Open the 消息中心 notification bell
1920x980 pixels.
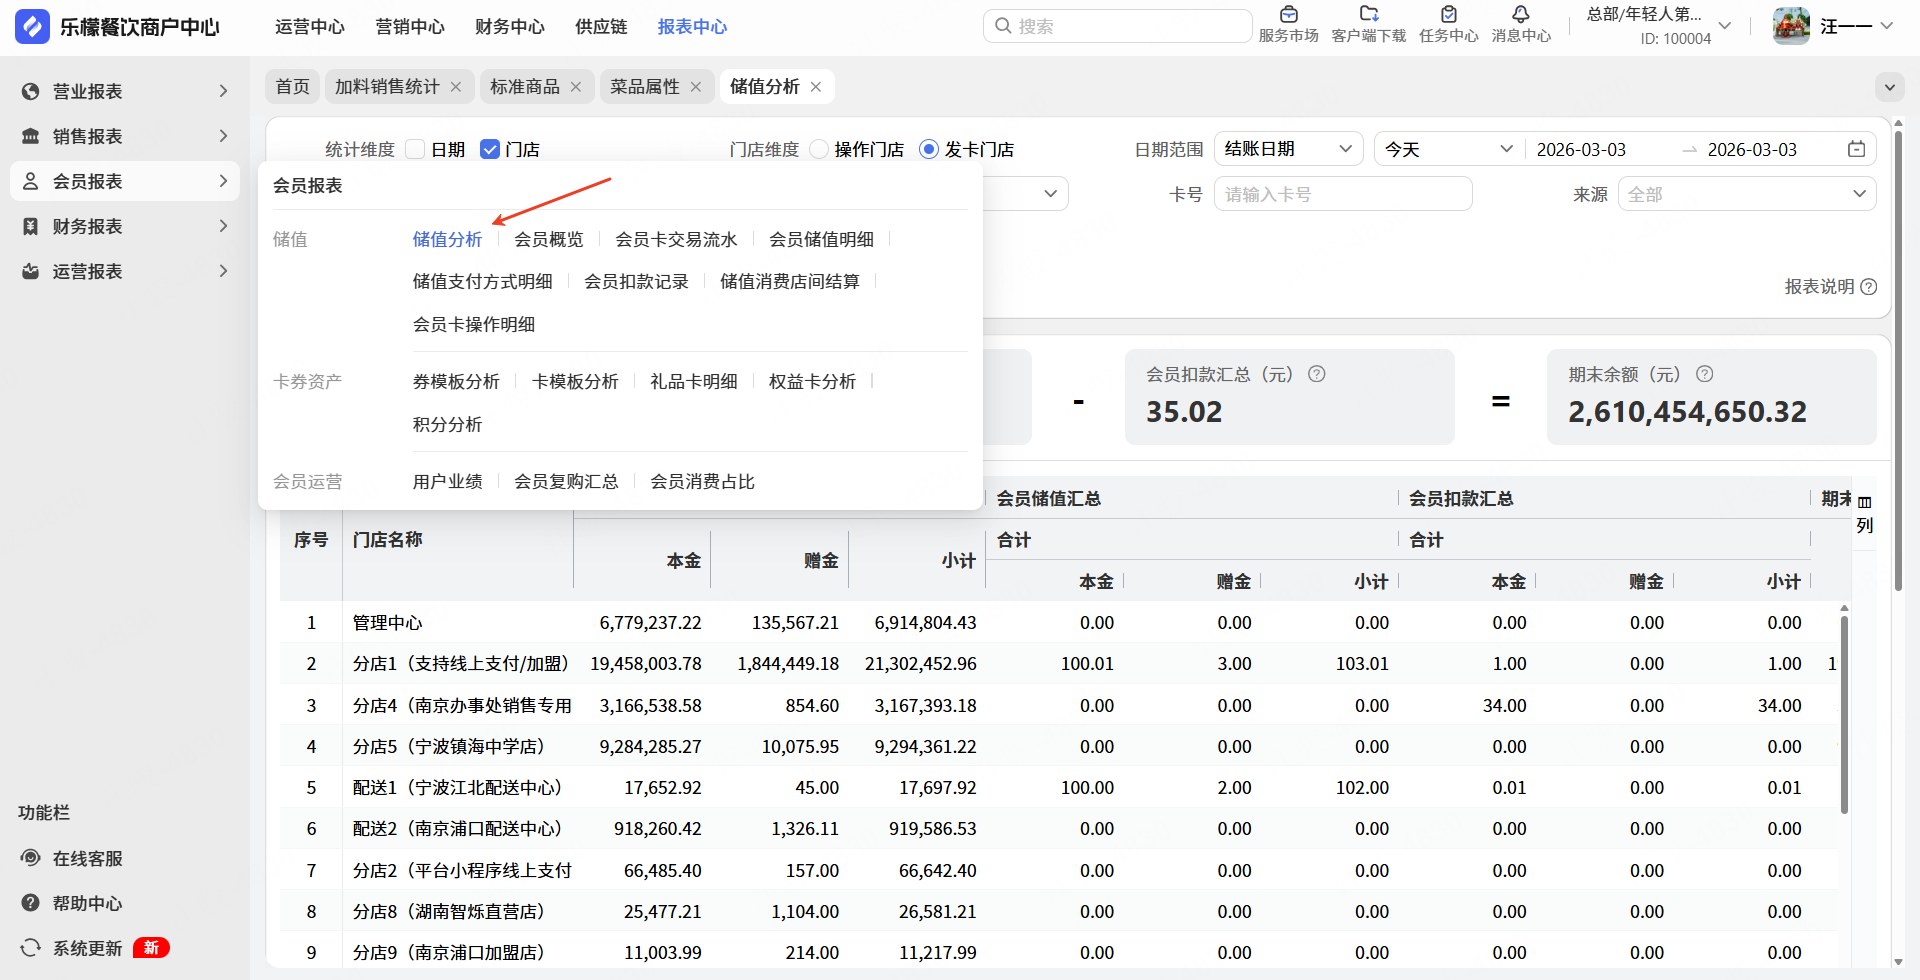(x=1520, y=16)
